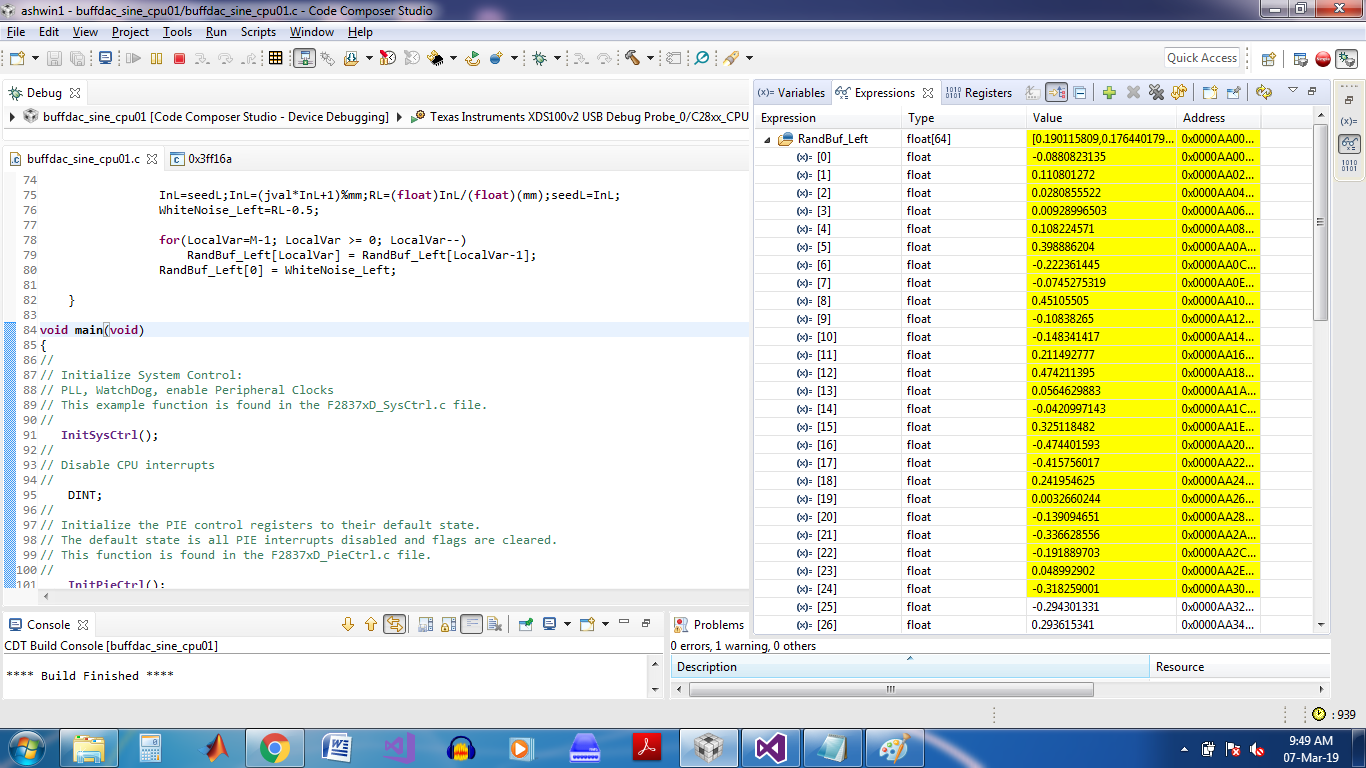Screen dimensions: 1366x768
Task: Open the Project menu
Action: [x=130, y=32]
